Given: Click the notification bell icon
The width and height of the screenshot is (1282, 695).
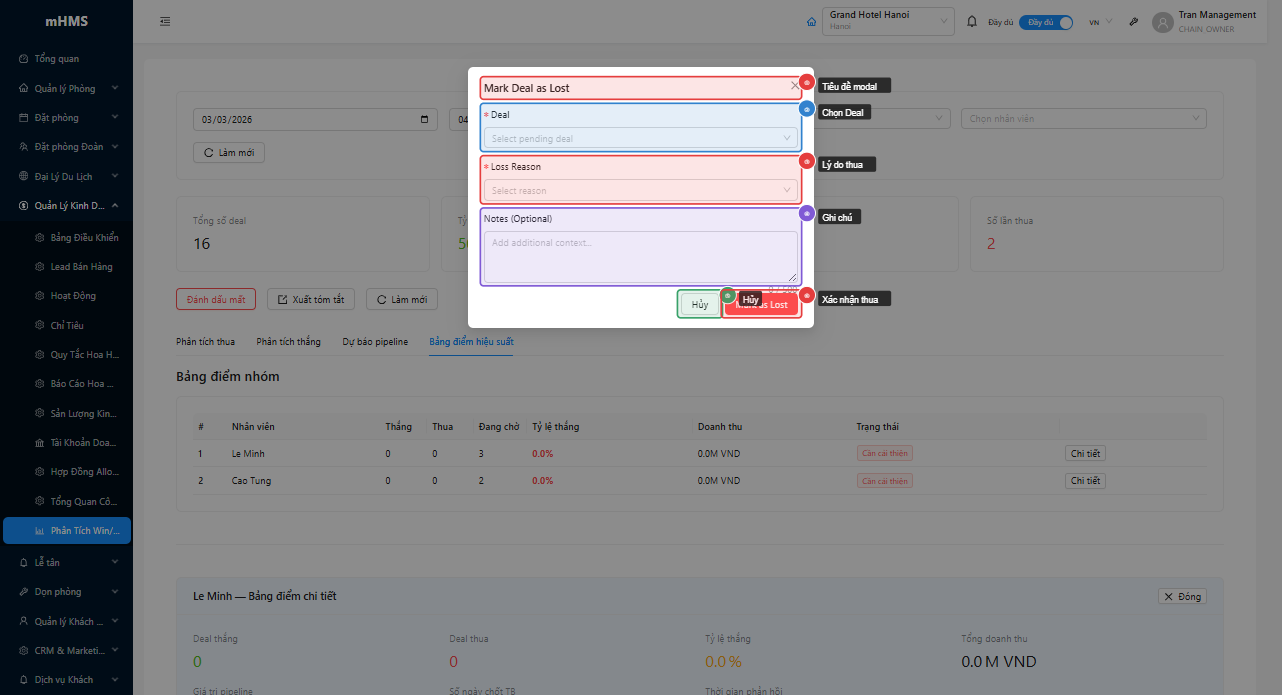Looking at the screenshot, I should 971,20.
